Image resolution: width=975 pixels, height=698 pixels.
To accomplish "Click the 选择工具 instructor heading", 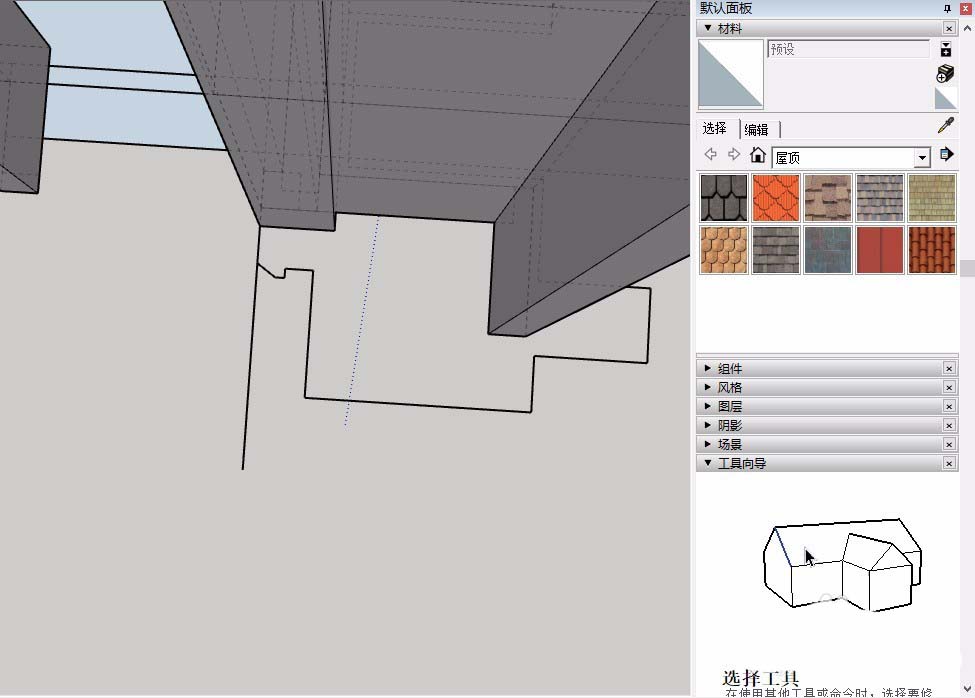I will pos(760,677).
